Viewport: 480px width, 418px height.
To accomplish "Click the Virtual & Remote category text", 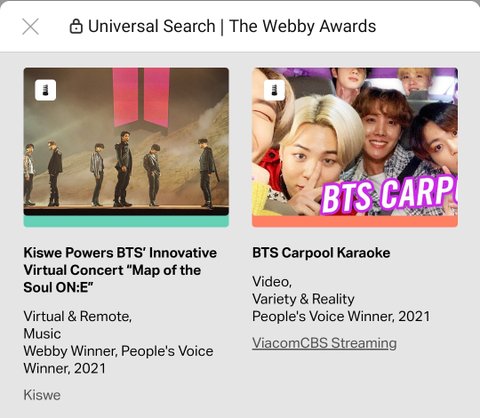I will point(78,316).
